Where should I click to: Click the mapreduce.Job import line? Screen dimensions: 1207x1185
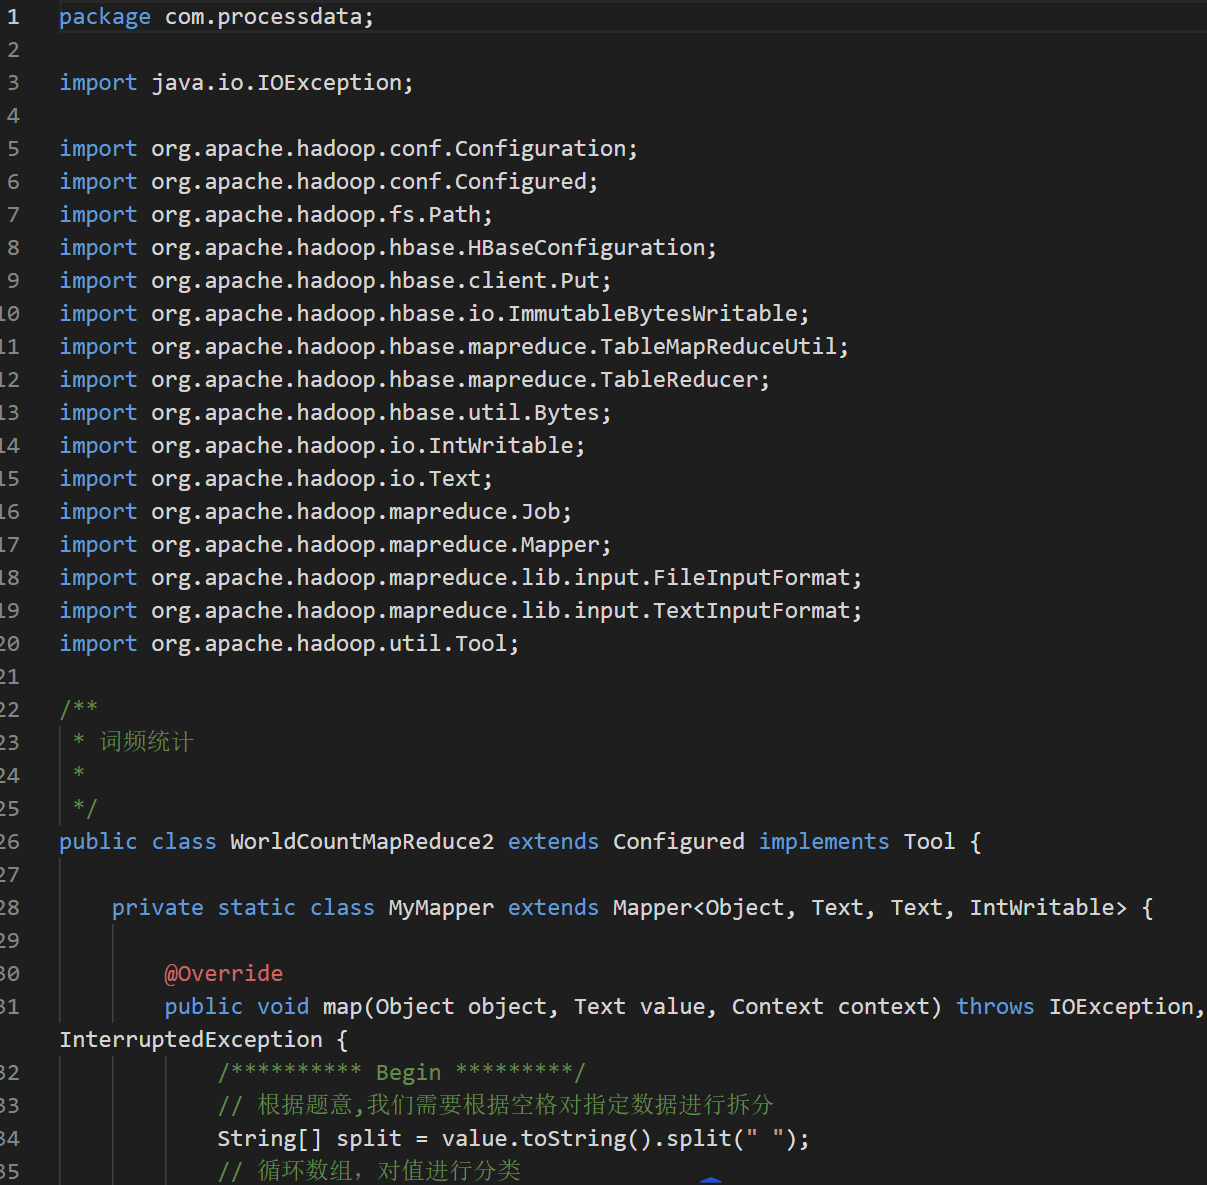point(315,512)
